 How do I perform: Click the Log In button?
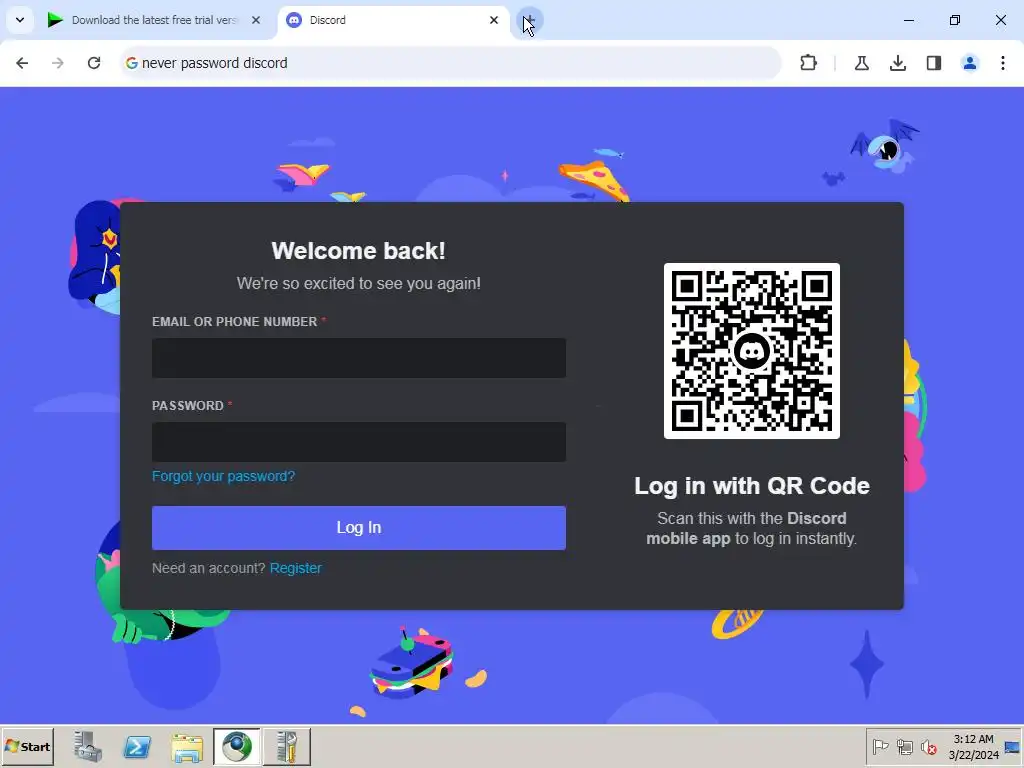pyautogui.click(x=359, y=528)
